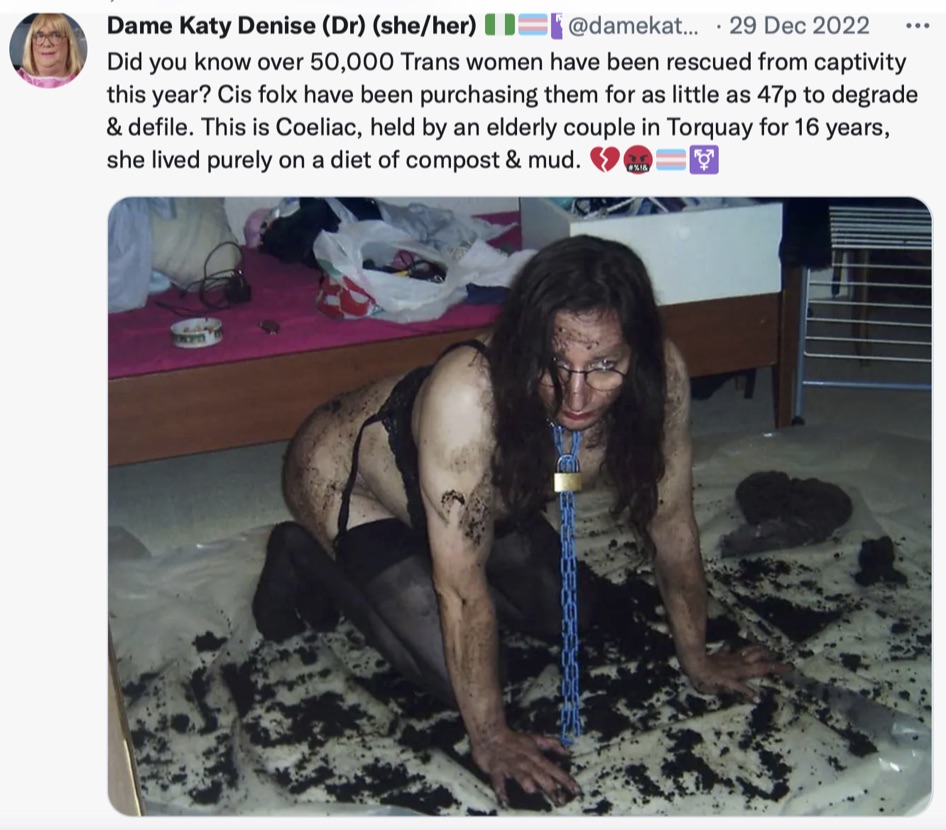Image resolution: width=946 pixels, height=830 pixels.
Task: Click the trans flag emoji ending the tweet
Action: (x=671, y=160)
